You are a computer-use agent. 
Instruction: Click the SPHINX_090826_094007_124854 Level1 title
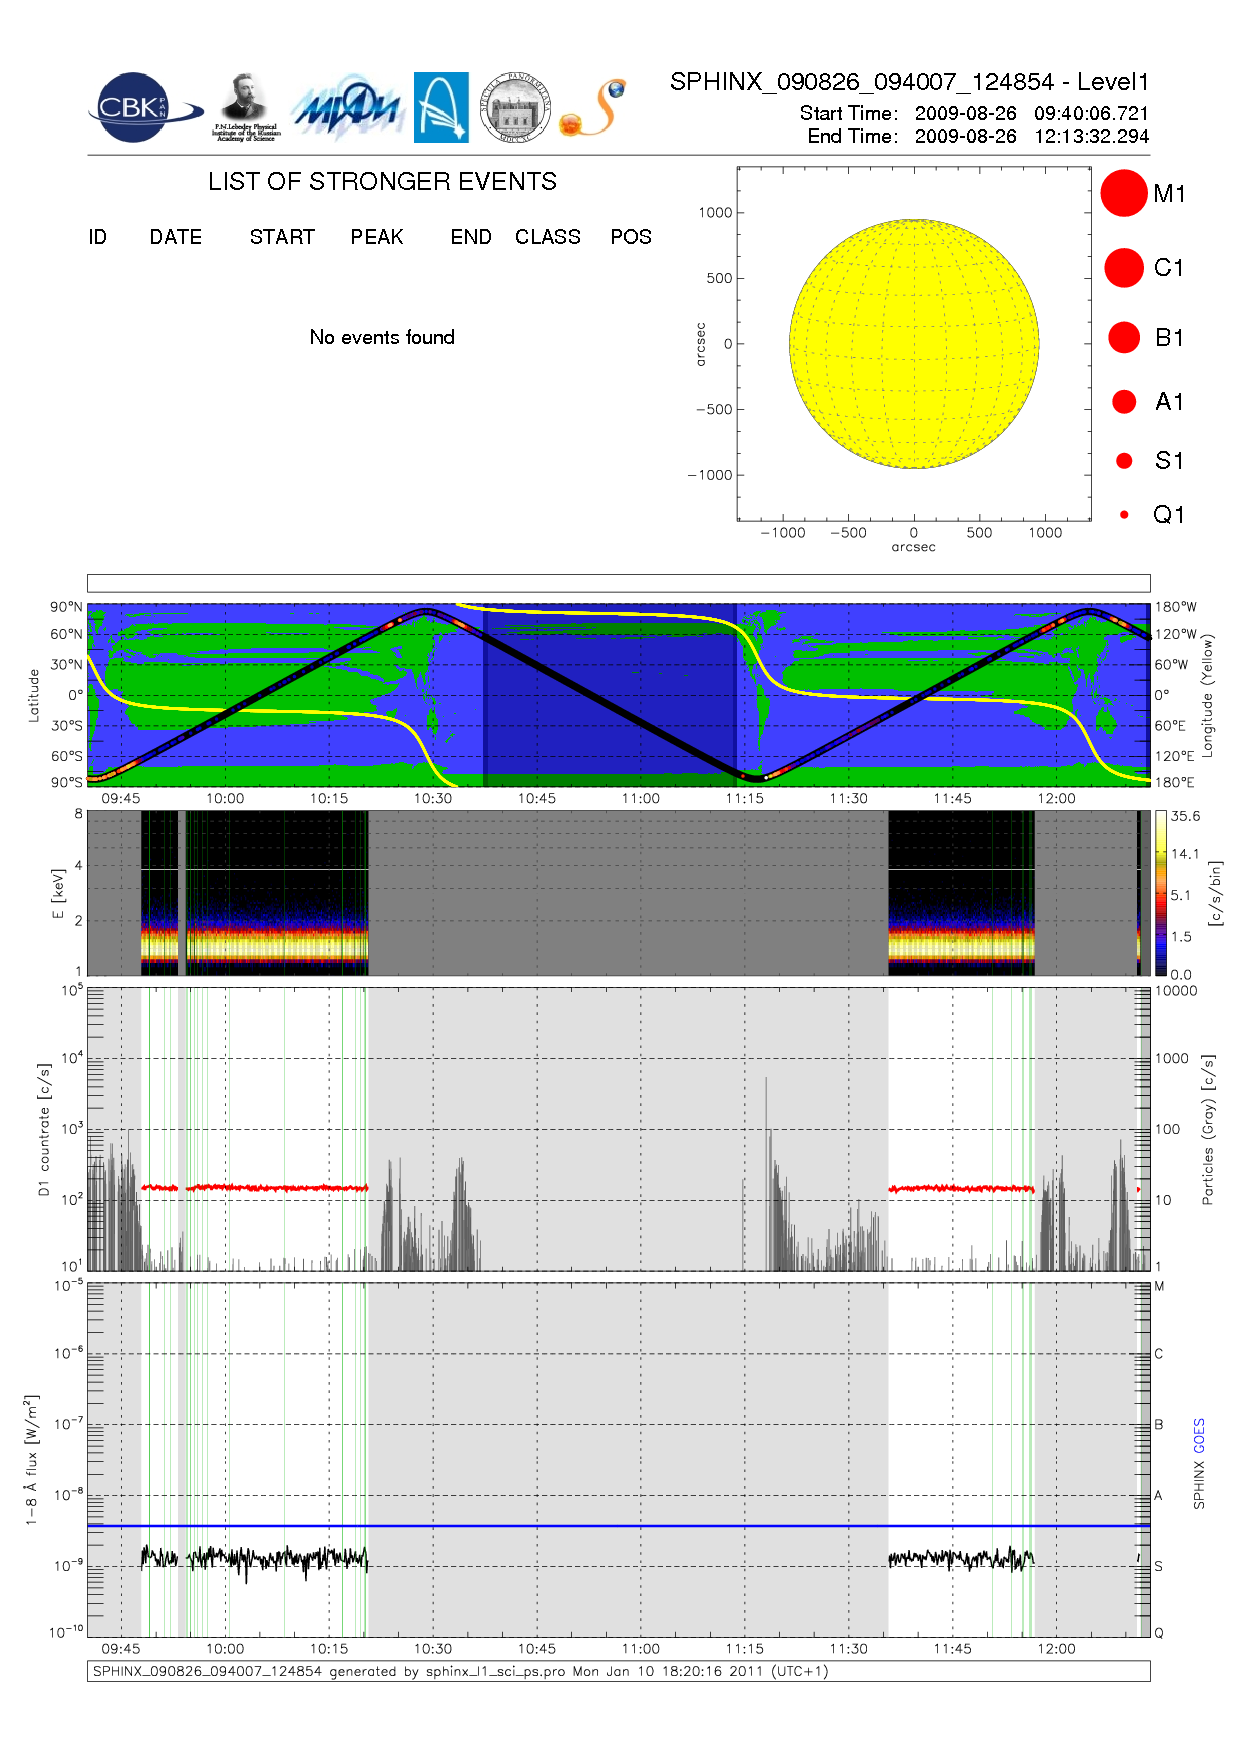click(x=909, y=82)
